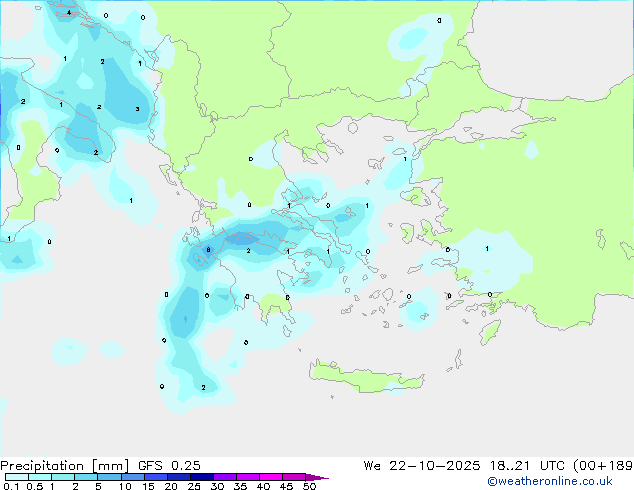
Task: Click the legend label '10'
Action: [x=125, y=486]
